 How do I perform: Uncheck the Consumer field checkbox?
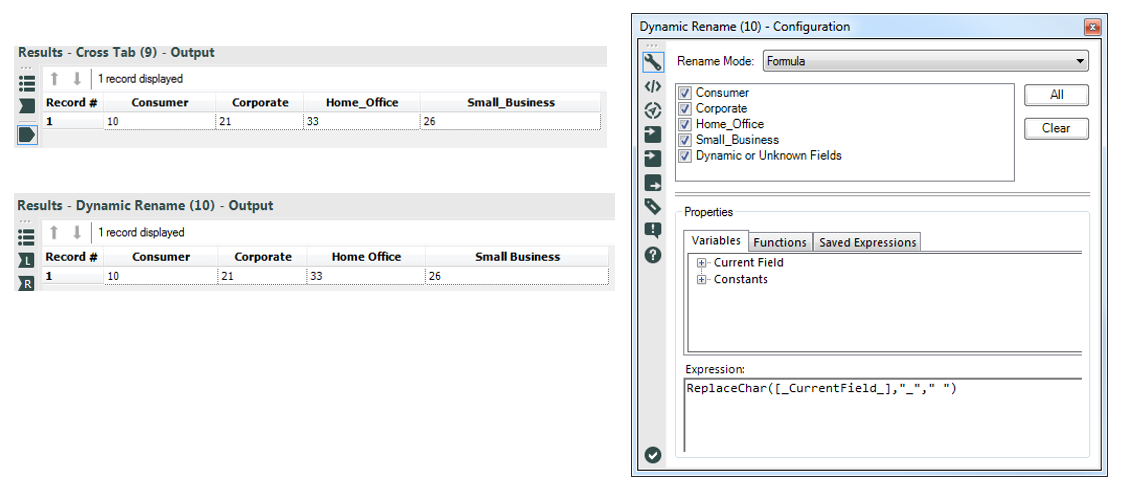(x=686, y=93)
